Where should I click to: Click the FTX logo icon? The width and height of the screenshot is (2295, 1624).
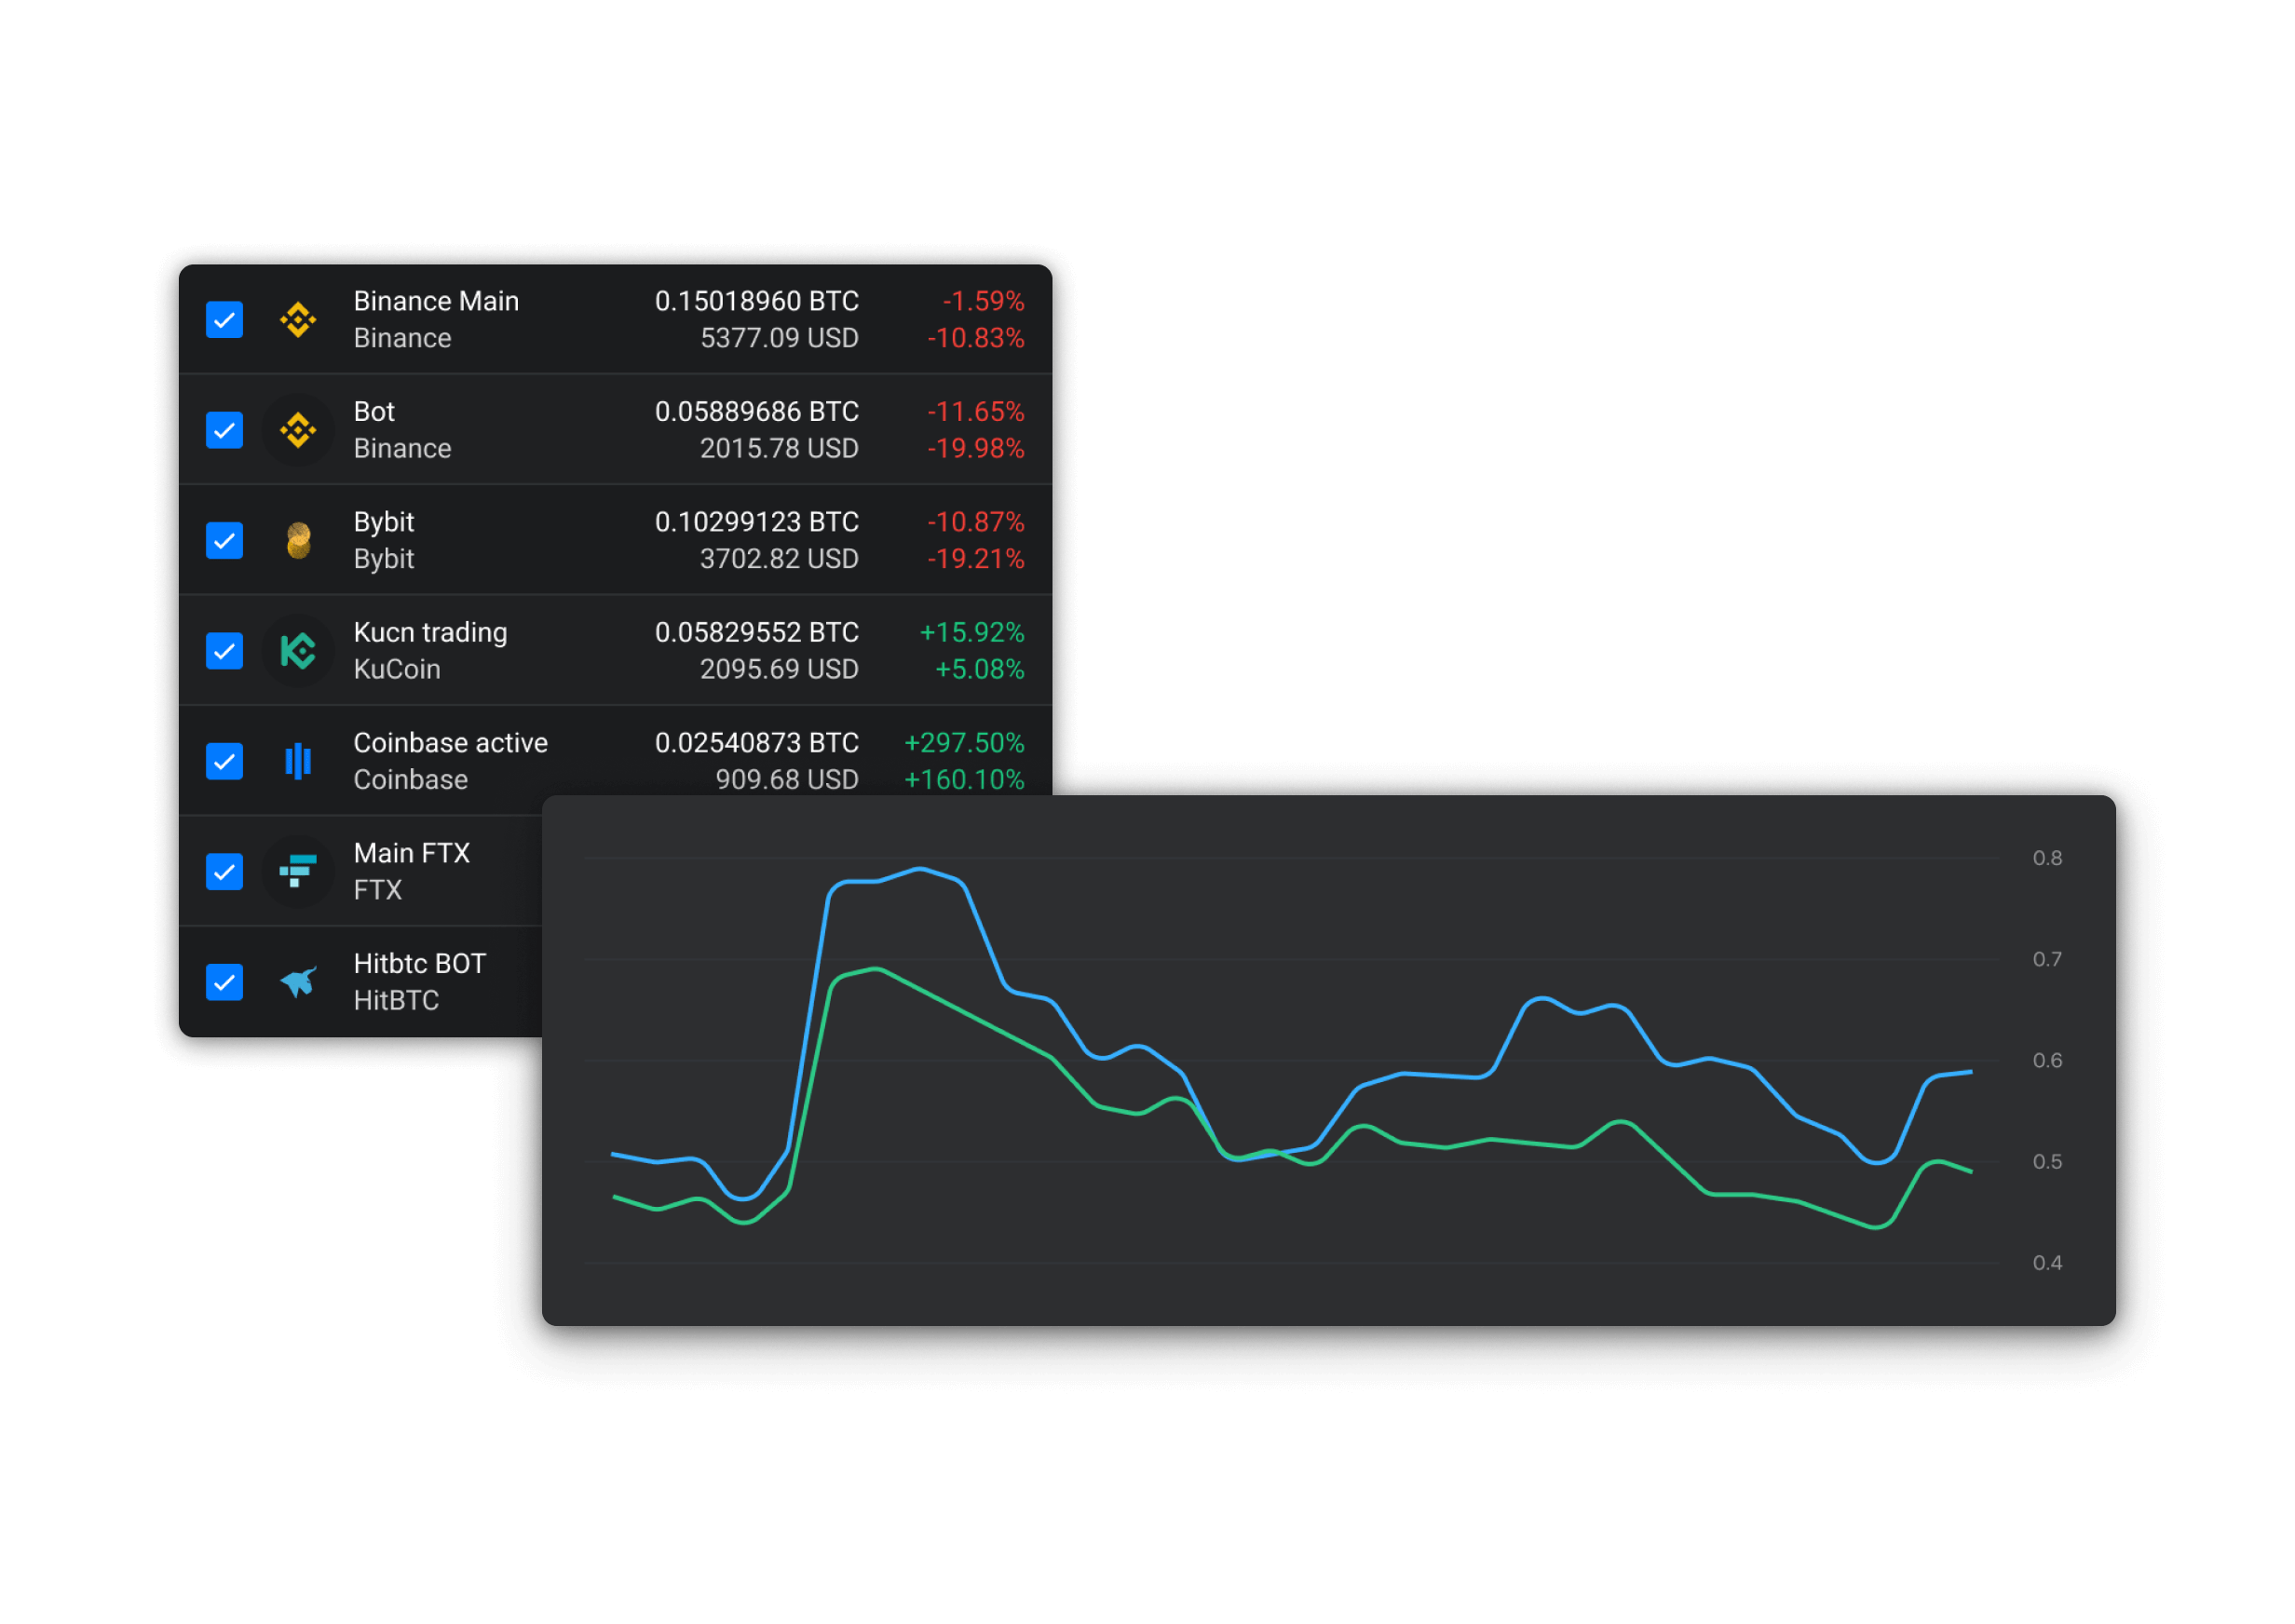click(298, 871)
